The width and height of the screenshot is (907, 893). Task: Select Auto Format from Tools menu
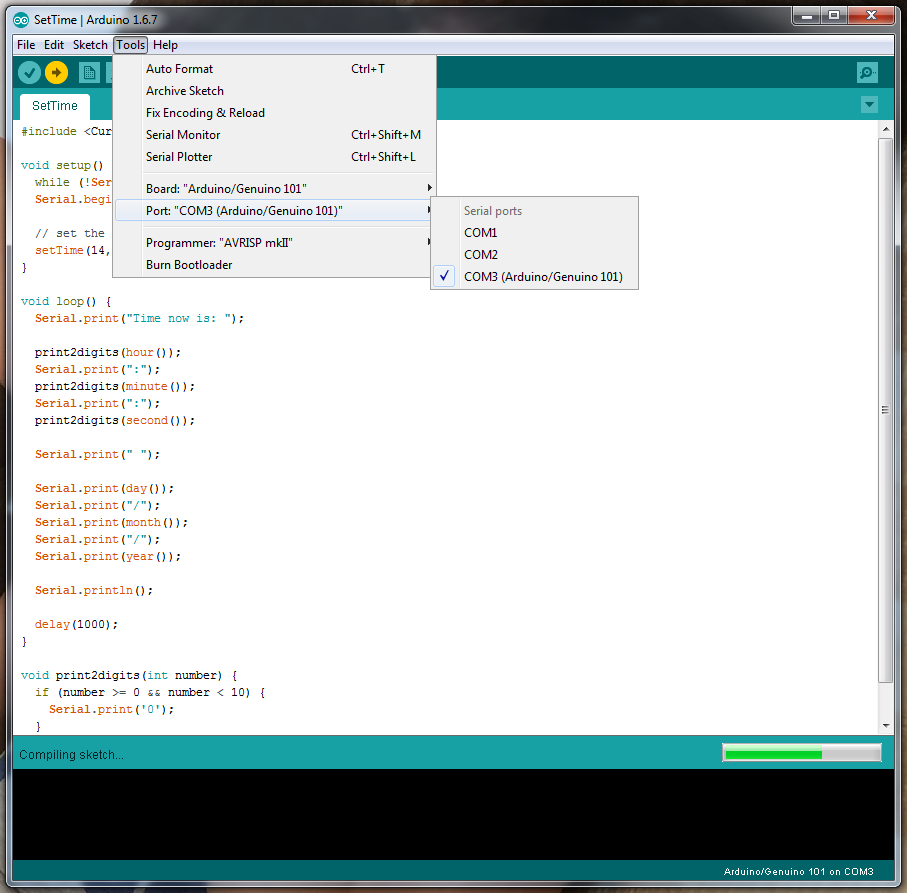pos(180,69)
